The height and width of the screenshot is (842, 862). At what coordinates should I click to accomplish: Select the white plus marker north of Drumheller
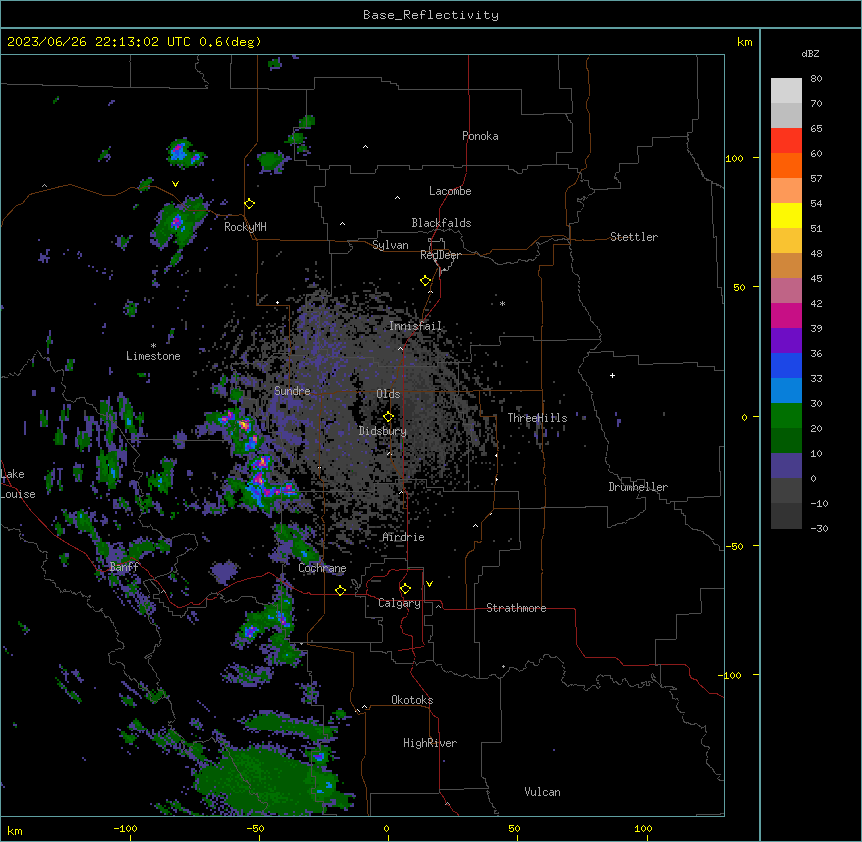[x=612, y=375]
